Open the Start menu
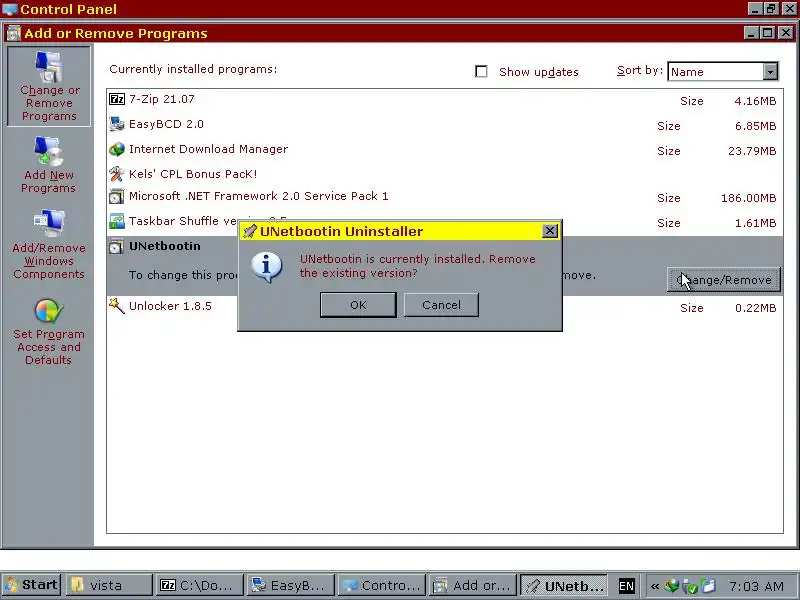 point(32,585)
